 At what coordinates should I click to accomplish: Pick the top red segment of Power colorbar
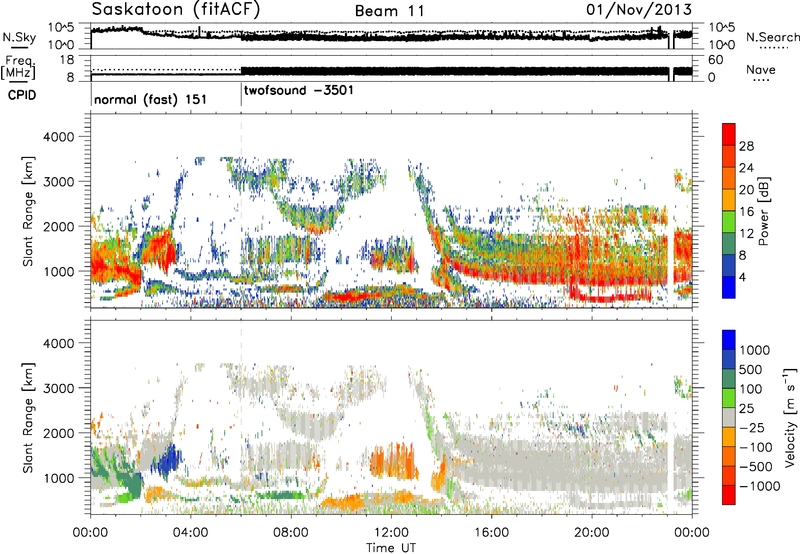(x=729, y=134)
